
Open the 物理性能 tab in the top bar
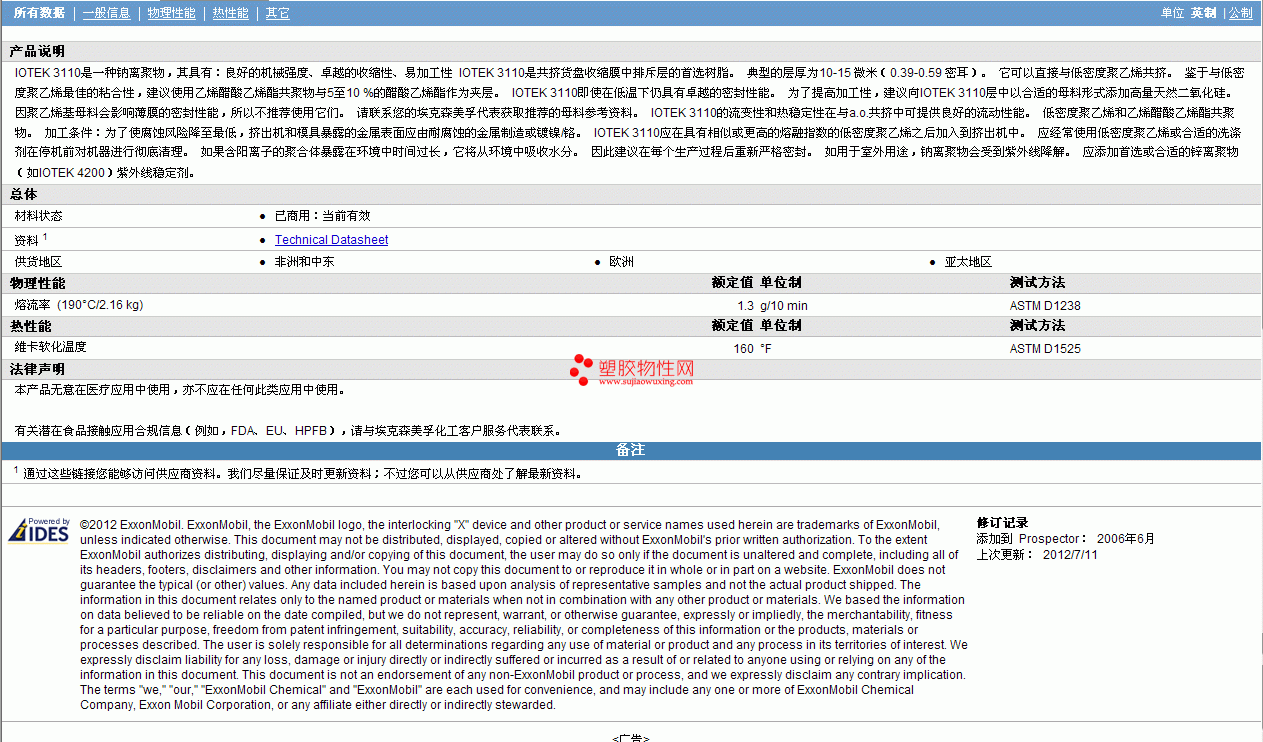coord(172,13)
